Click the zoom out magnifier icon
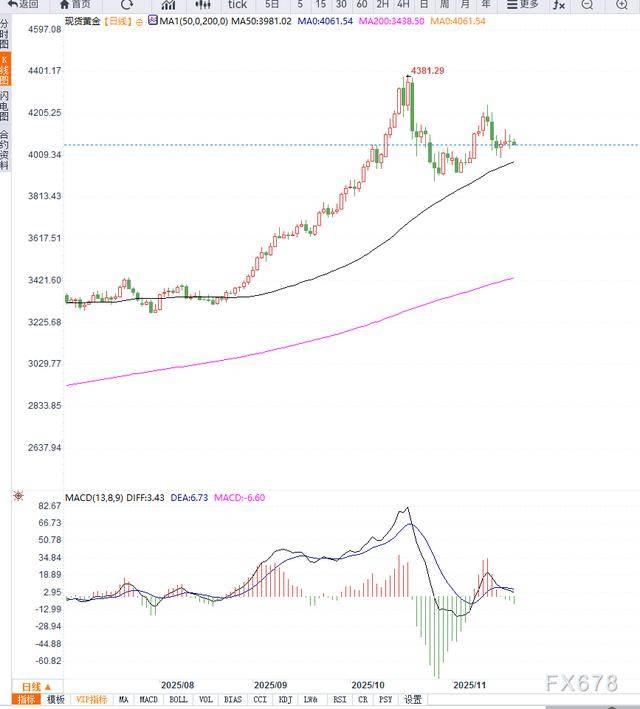640x709 pixels. [588, 4]
